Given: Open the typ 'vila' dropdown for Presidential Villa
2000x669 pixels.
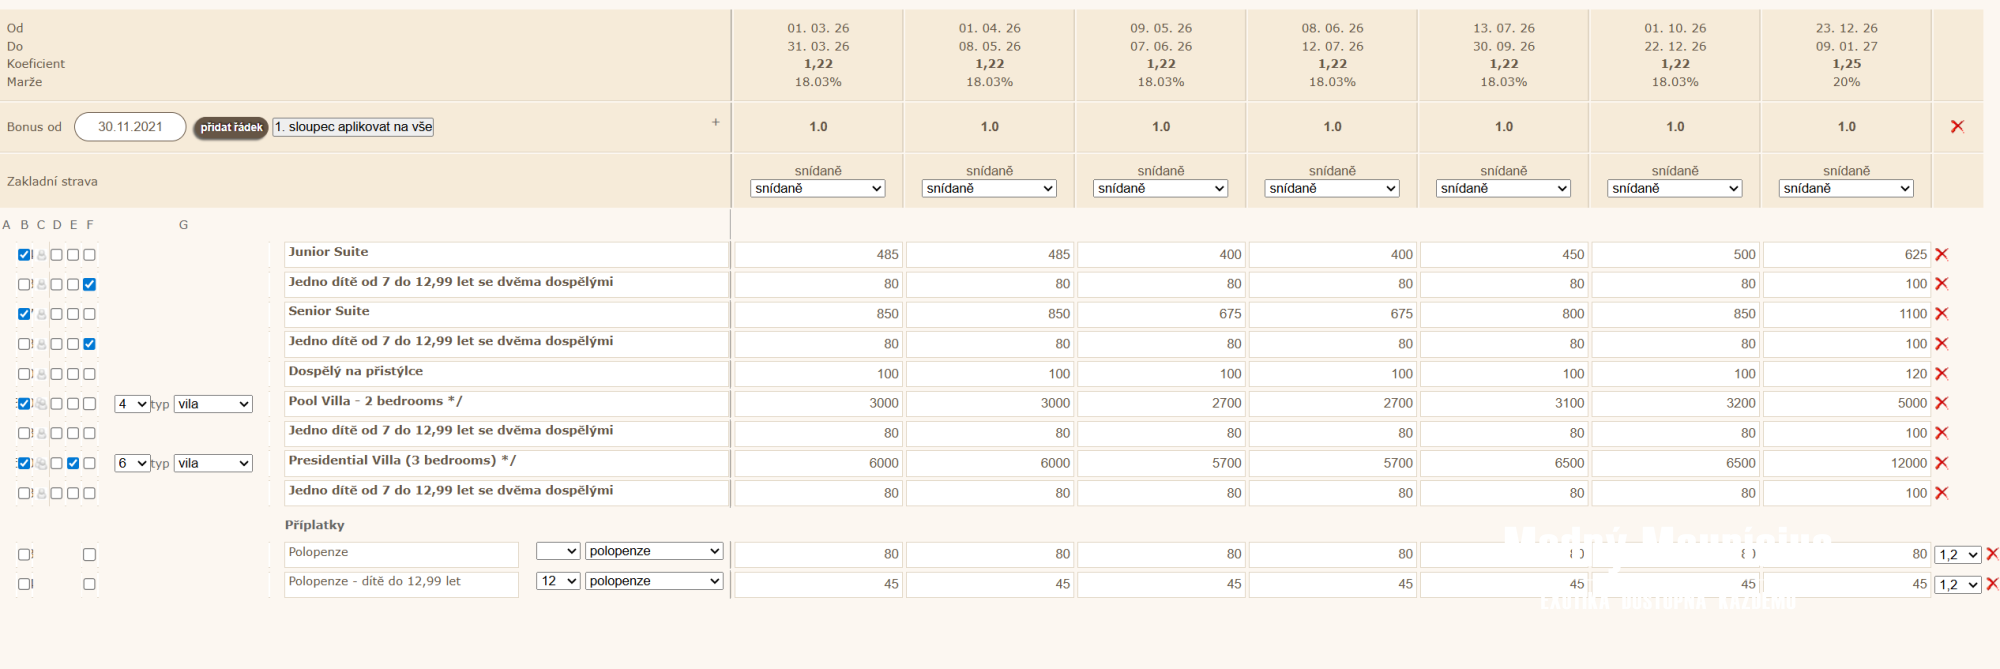Looking at the screenshot, I should (213, 463).
